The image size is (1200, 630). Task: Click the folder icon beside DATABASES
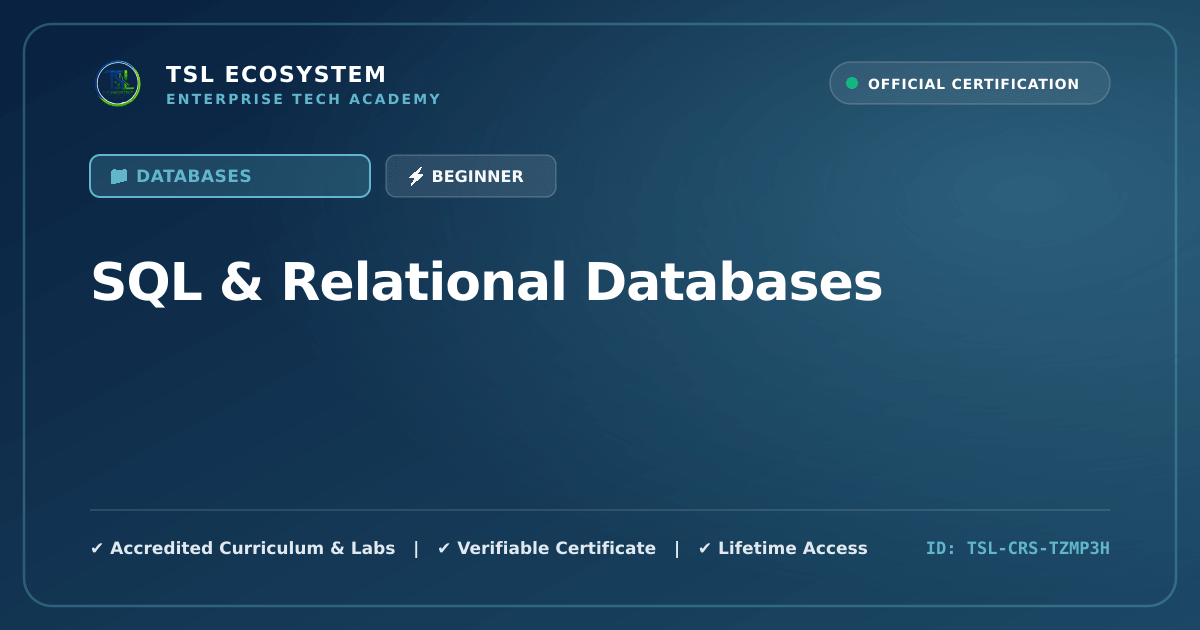(119, 176)
